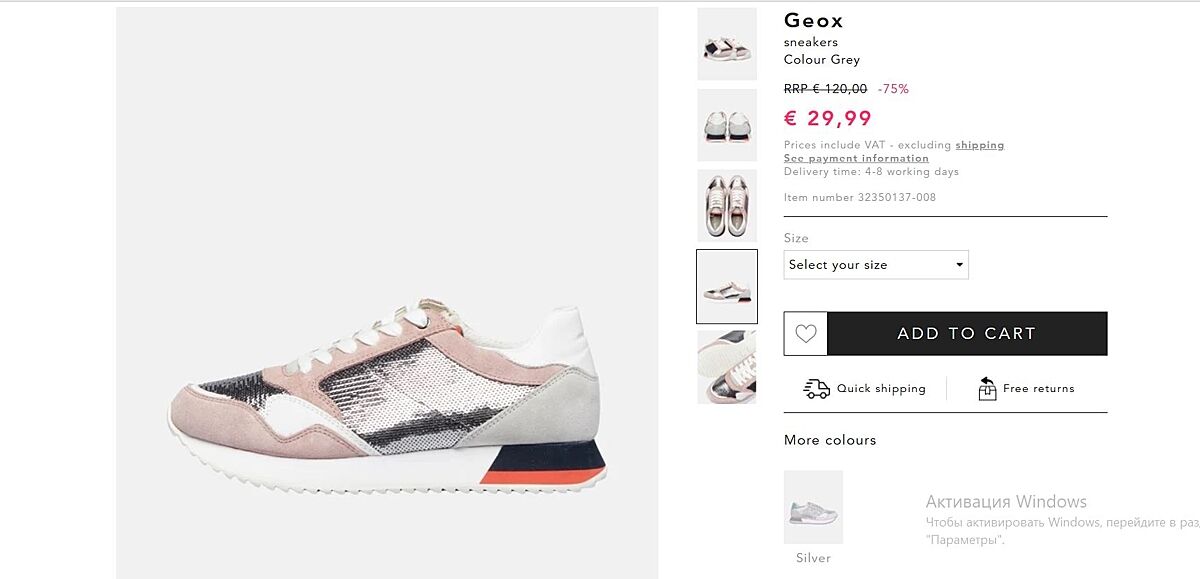Open the Select your size dropdown

(876, 265)
